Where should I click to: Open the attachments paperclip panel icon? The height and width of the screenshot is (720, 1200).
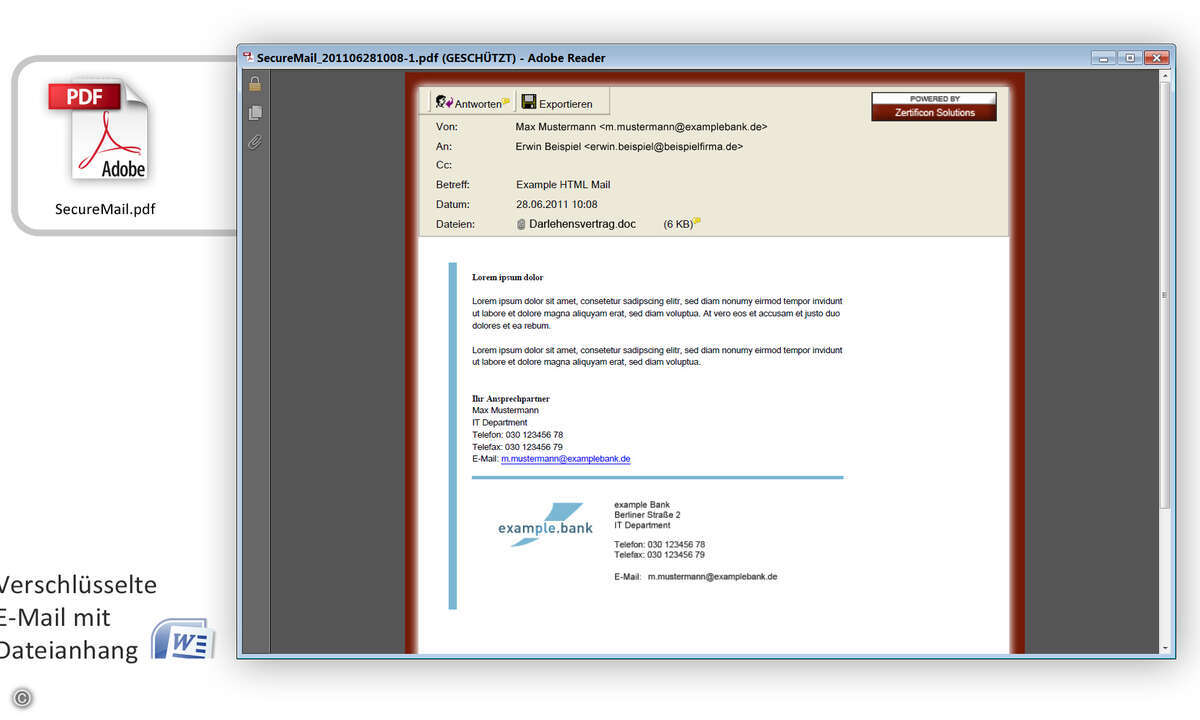255,142
